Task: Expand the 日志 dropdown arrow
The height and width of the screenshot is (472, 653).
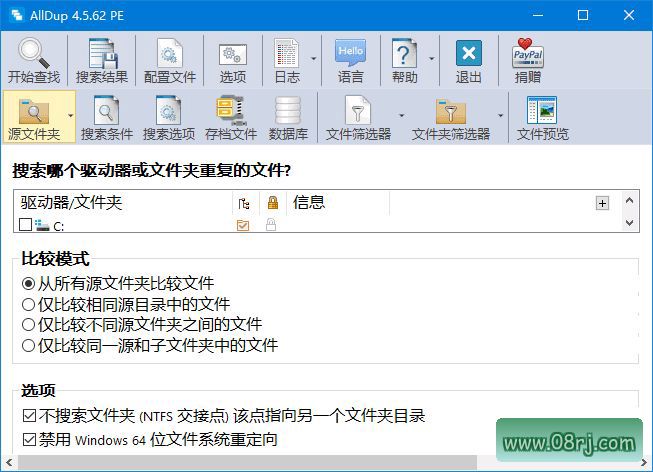Action: pos(313,58)
